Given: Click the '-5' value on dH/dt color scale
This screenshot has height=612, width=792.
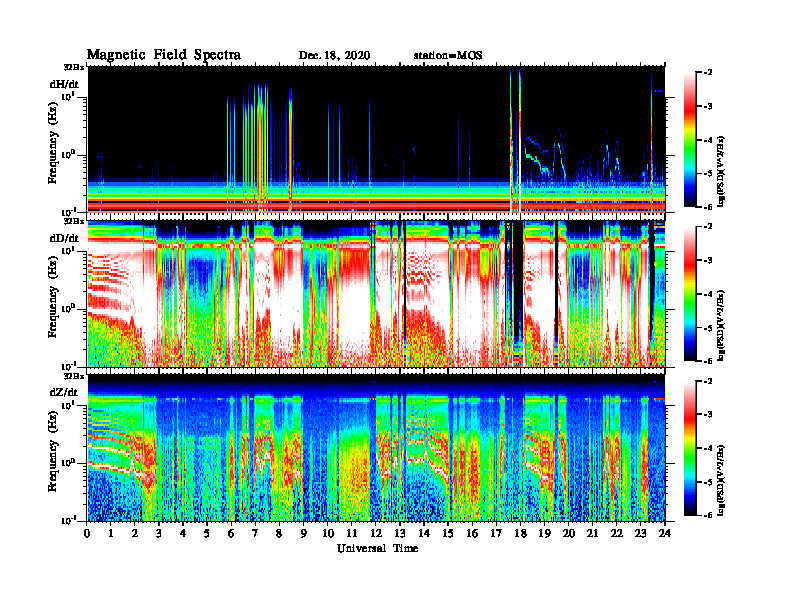Looking at the screenshot, I should pyautogui.click(x=709, y=173).
